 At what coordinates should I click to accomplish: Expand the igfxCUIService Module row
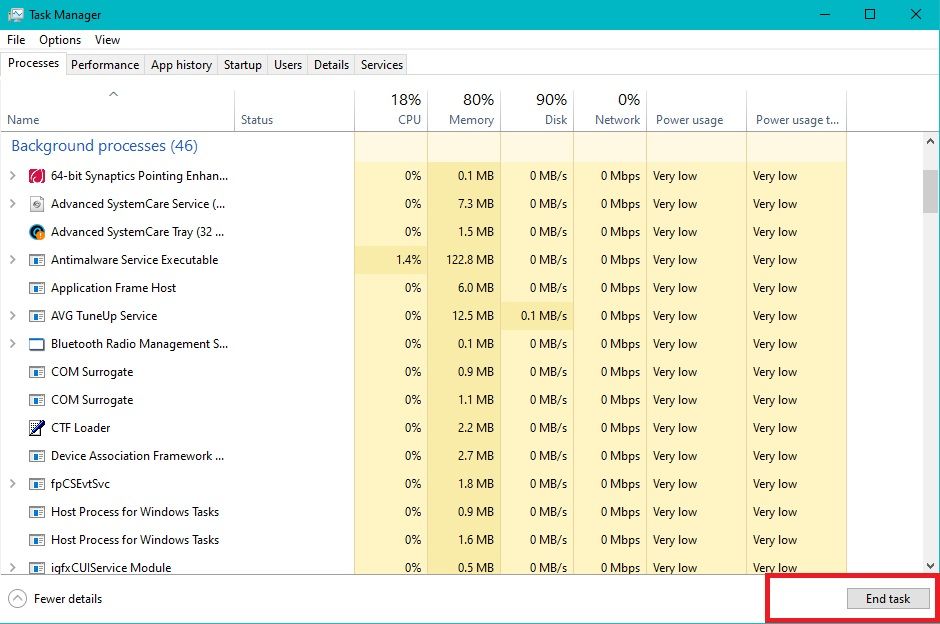(13, 567)
